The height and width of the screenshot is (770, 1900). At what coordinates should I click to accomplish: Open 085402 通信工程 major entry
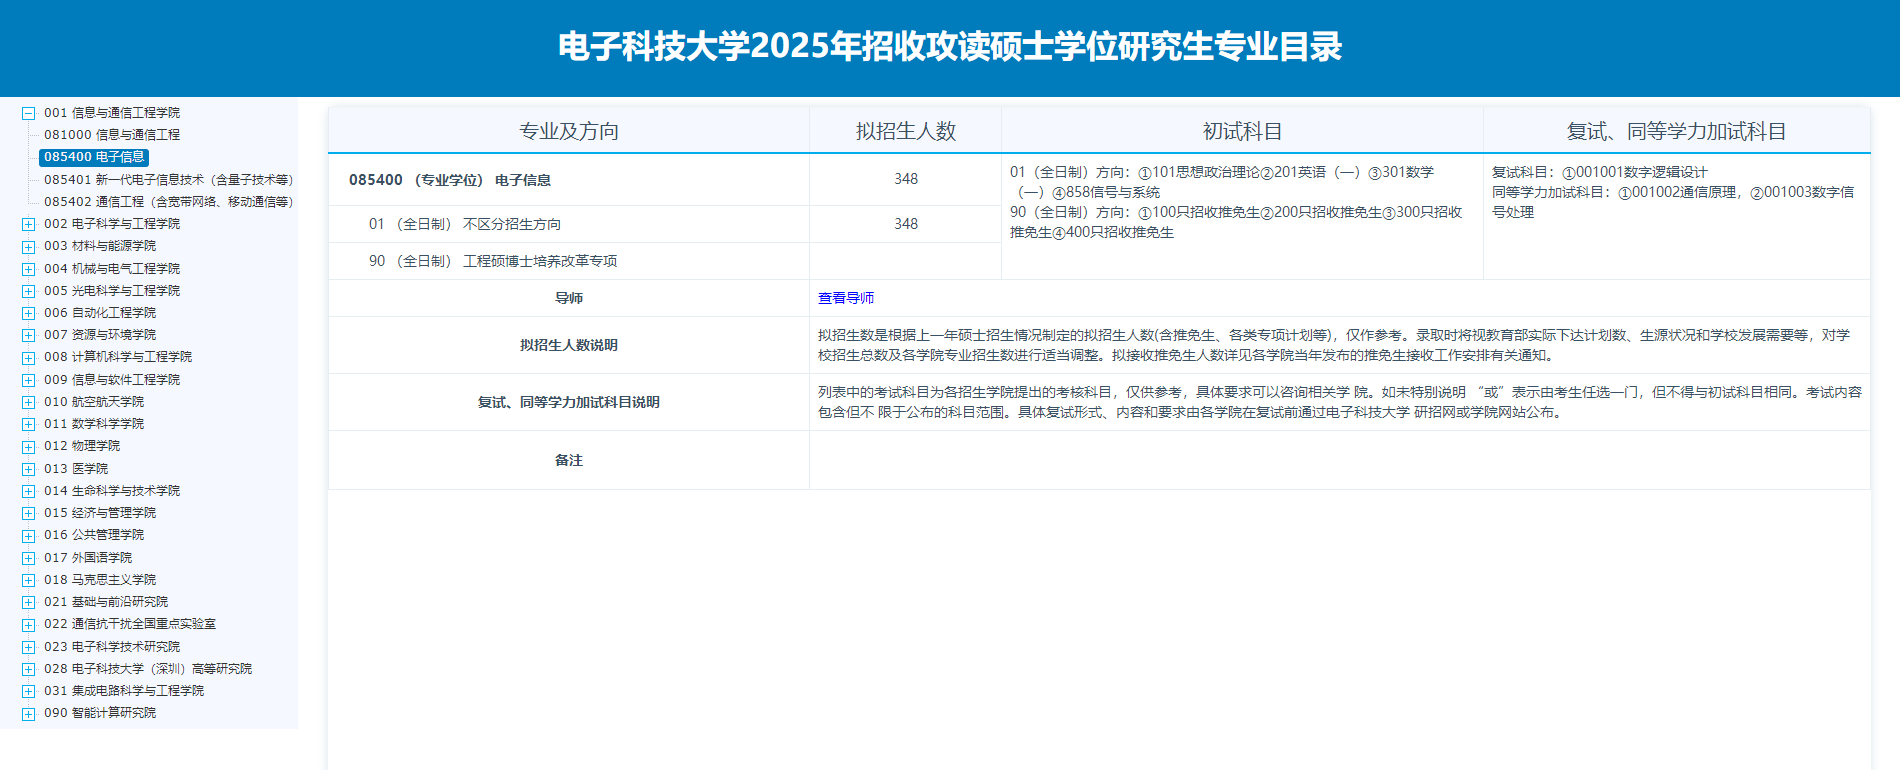point(168,202)
